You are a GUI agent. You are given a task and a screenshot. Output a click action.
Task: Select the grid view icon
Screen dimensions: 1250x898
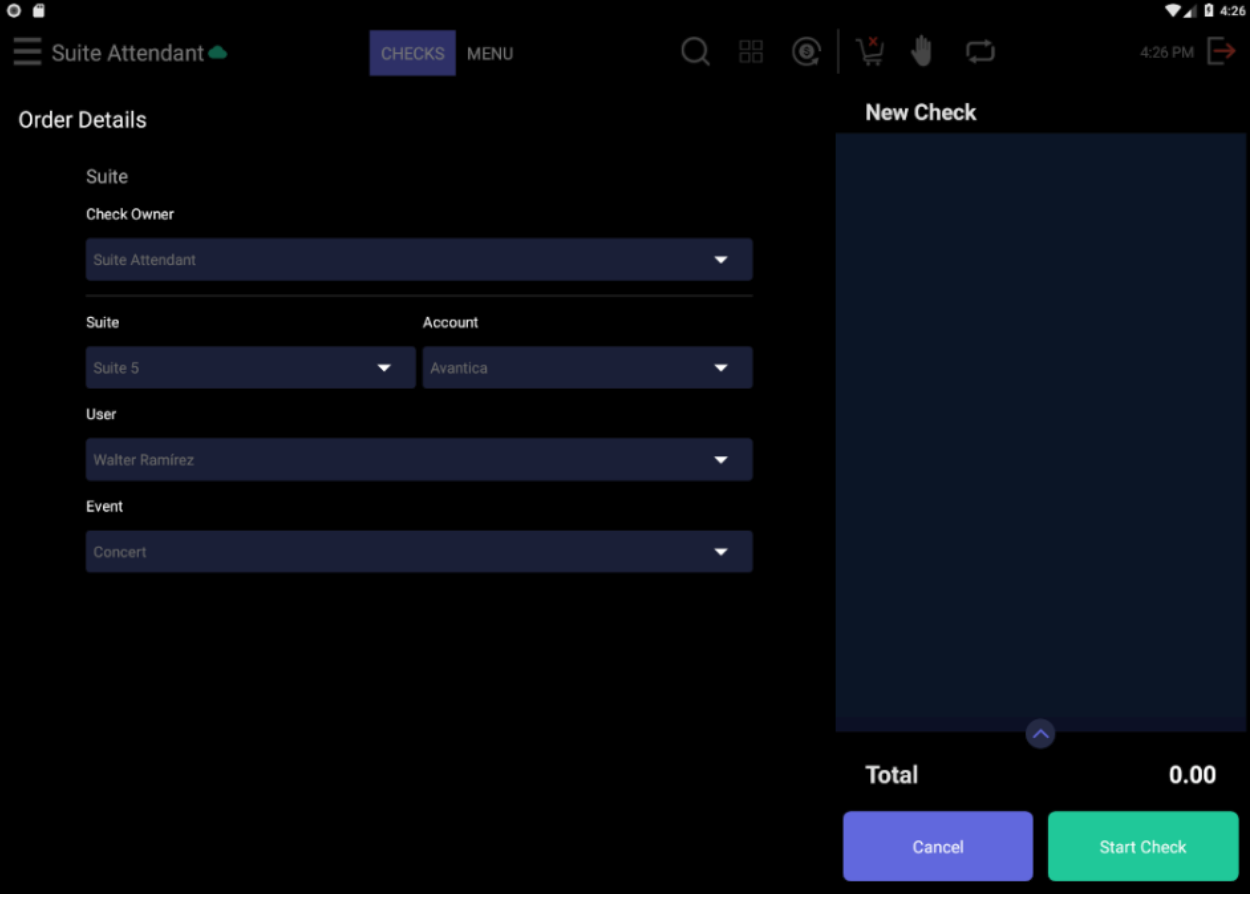(x=751, y=52)
